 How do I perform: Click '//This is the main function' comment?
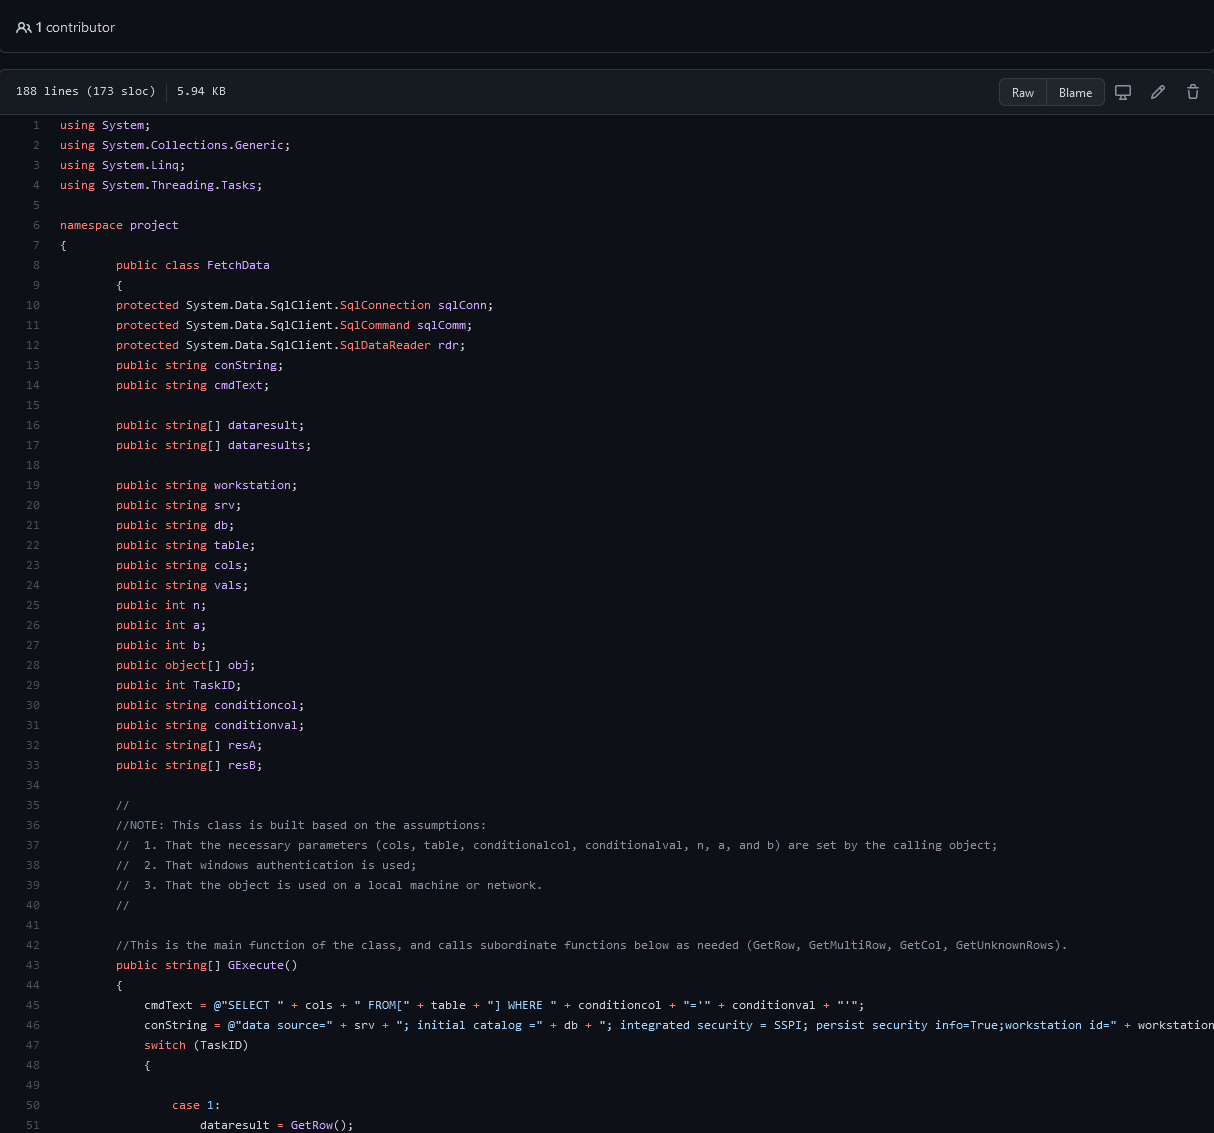(591, 945)
